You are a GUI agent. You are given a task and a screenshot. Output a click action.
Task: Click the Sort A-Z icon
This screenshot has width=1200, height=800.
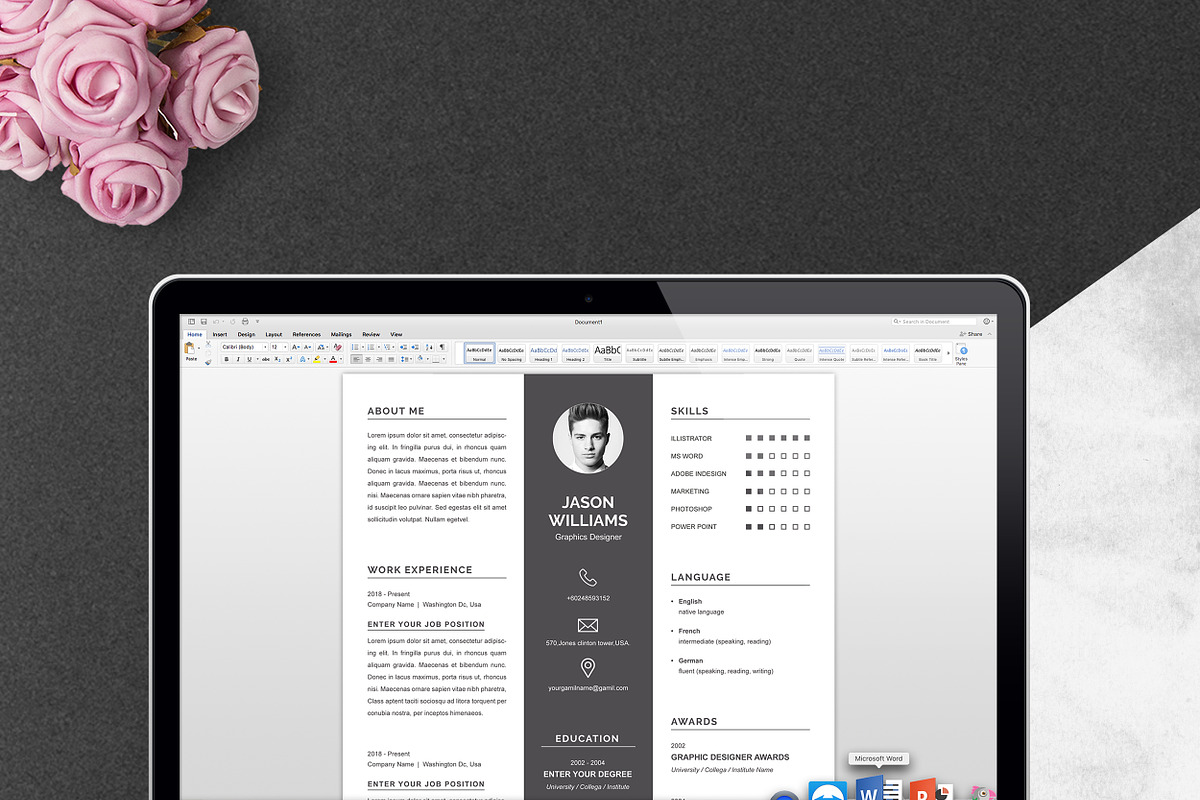click(x=429, y=347)
